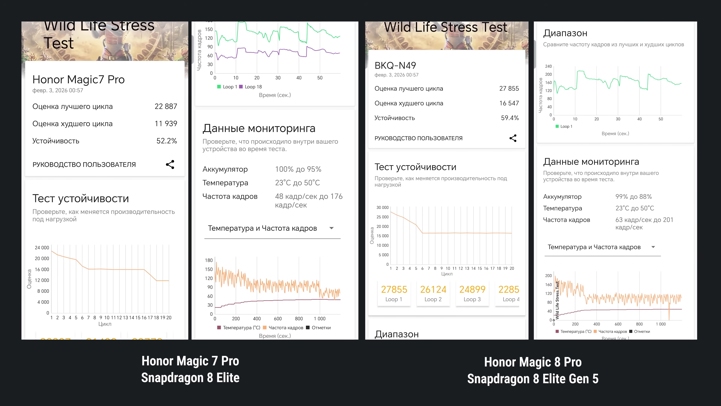This screenshot has height=406, width=721.
Task: Click Wild Life Stress Test banner above BKQ-N49
Action: coord(446,35)
